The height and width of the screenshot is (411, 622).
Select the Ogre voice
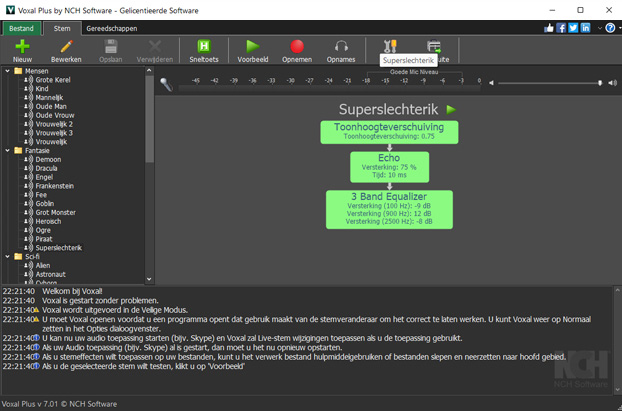point(43,230)
